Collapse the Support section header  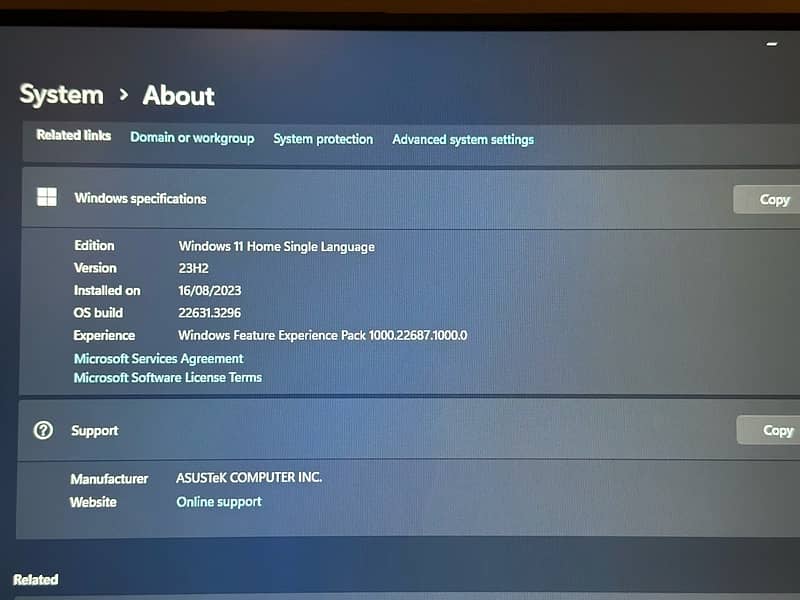(x=400, y=431)
